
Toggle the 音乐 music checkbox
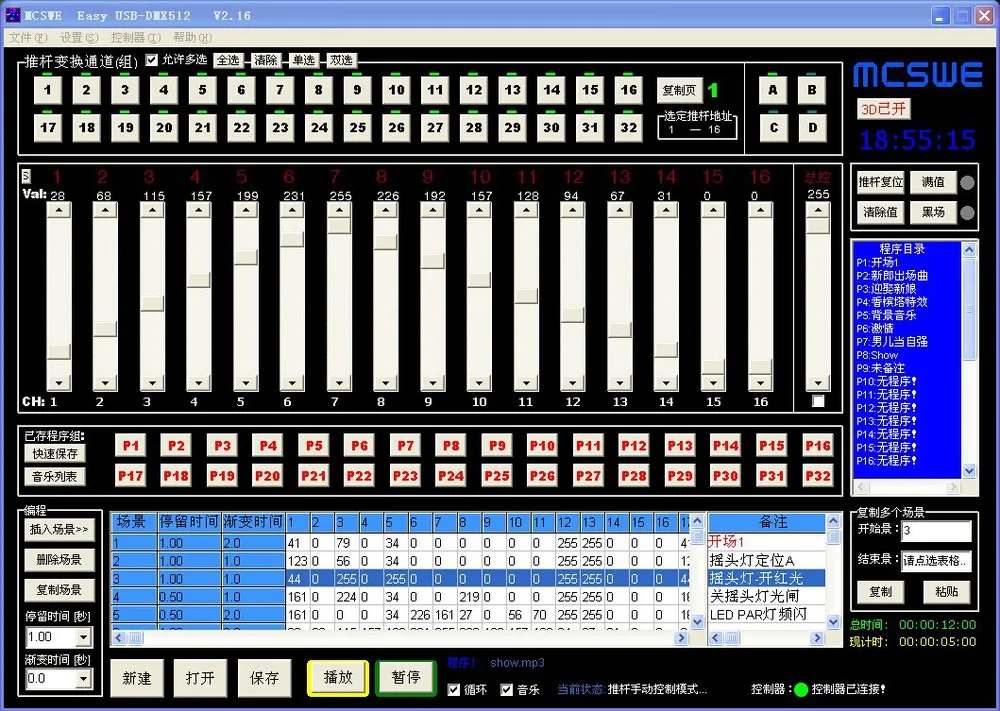click(506, 690)
